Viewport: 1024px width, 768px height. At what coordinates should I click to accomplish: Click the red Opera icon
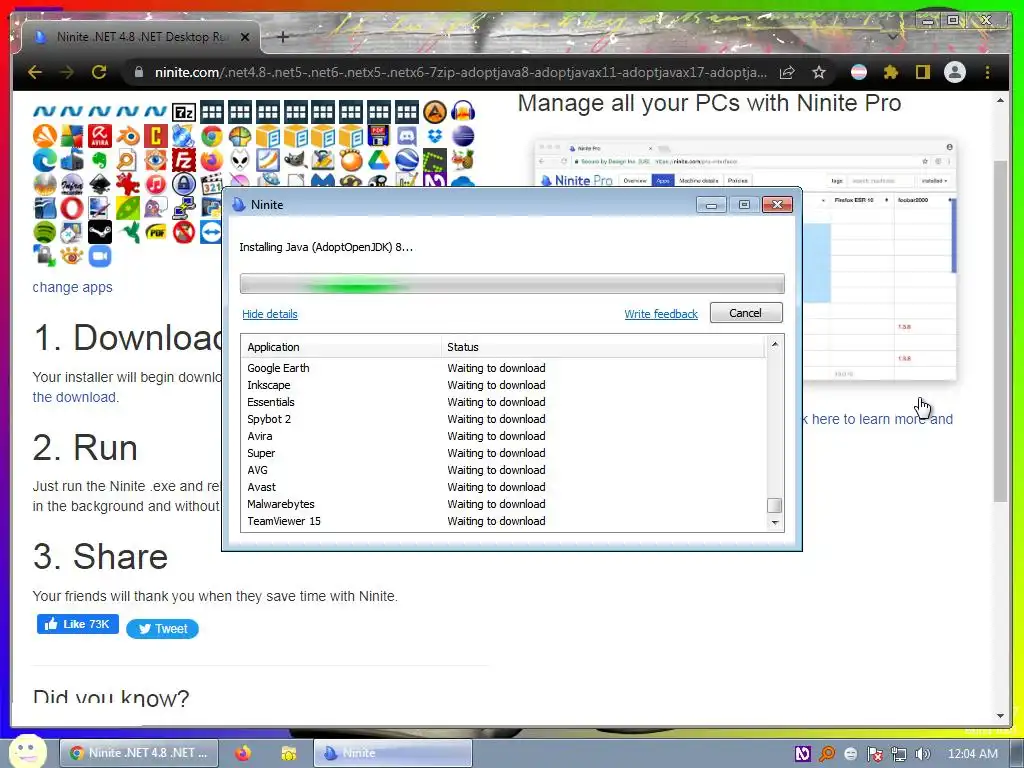tap(72, 208)
